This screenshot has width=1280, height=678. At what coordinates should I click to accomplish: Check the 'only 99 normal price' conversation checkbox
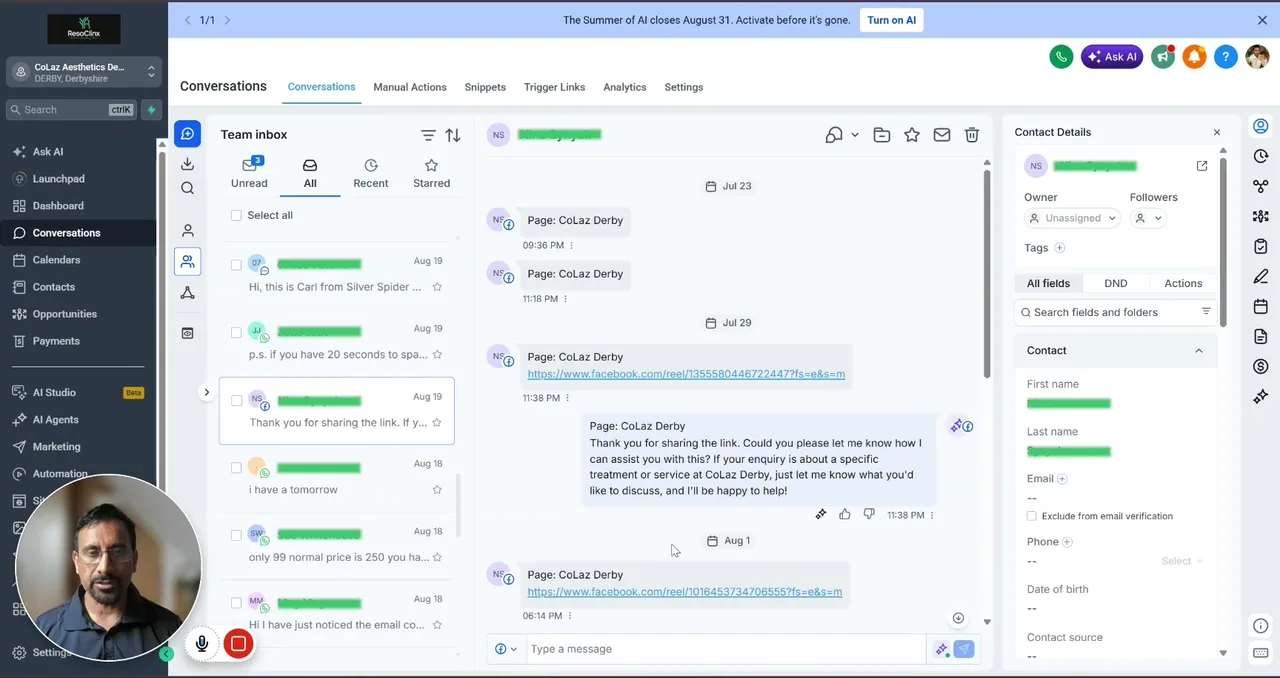(x=236, y=535)
